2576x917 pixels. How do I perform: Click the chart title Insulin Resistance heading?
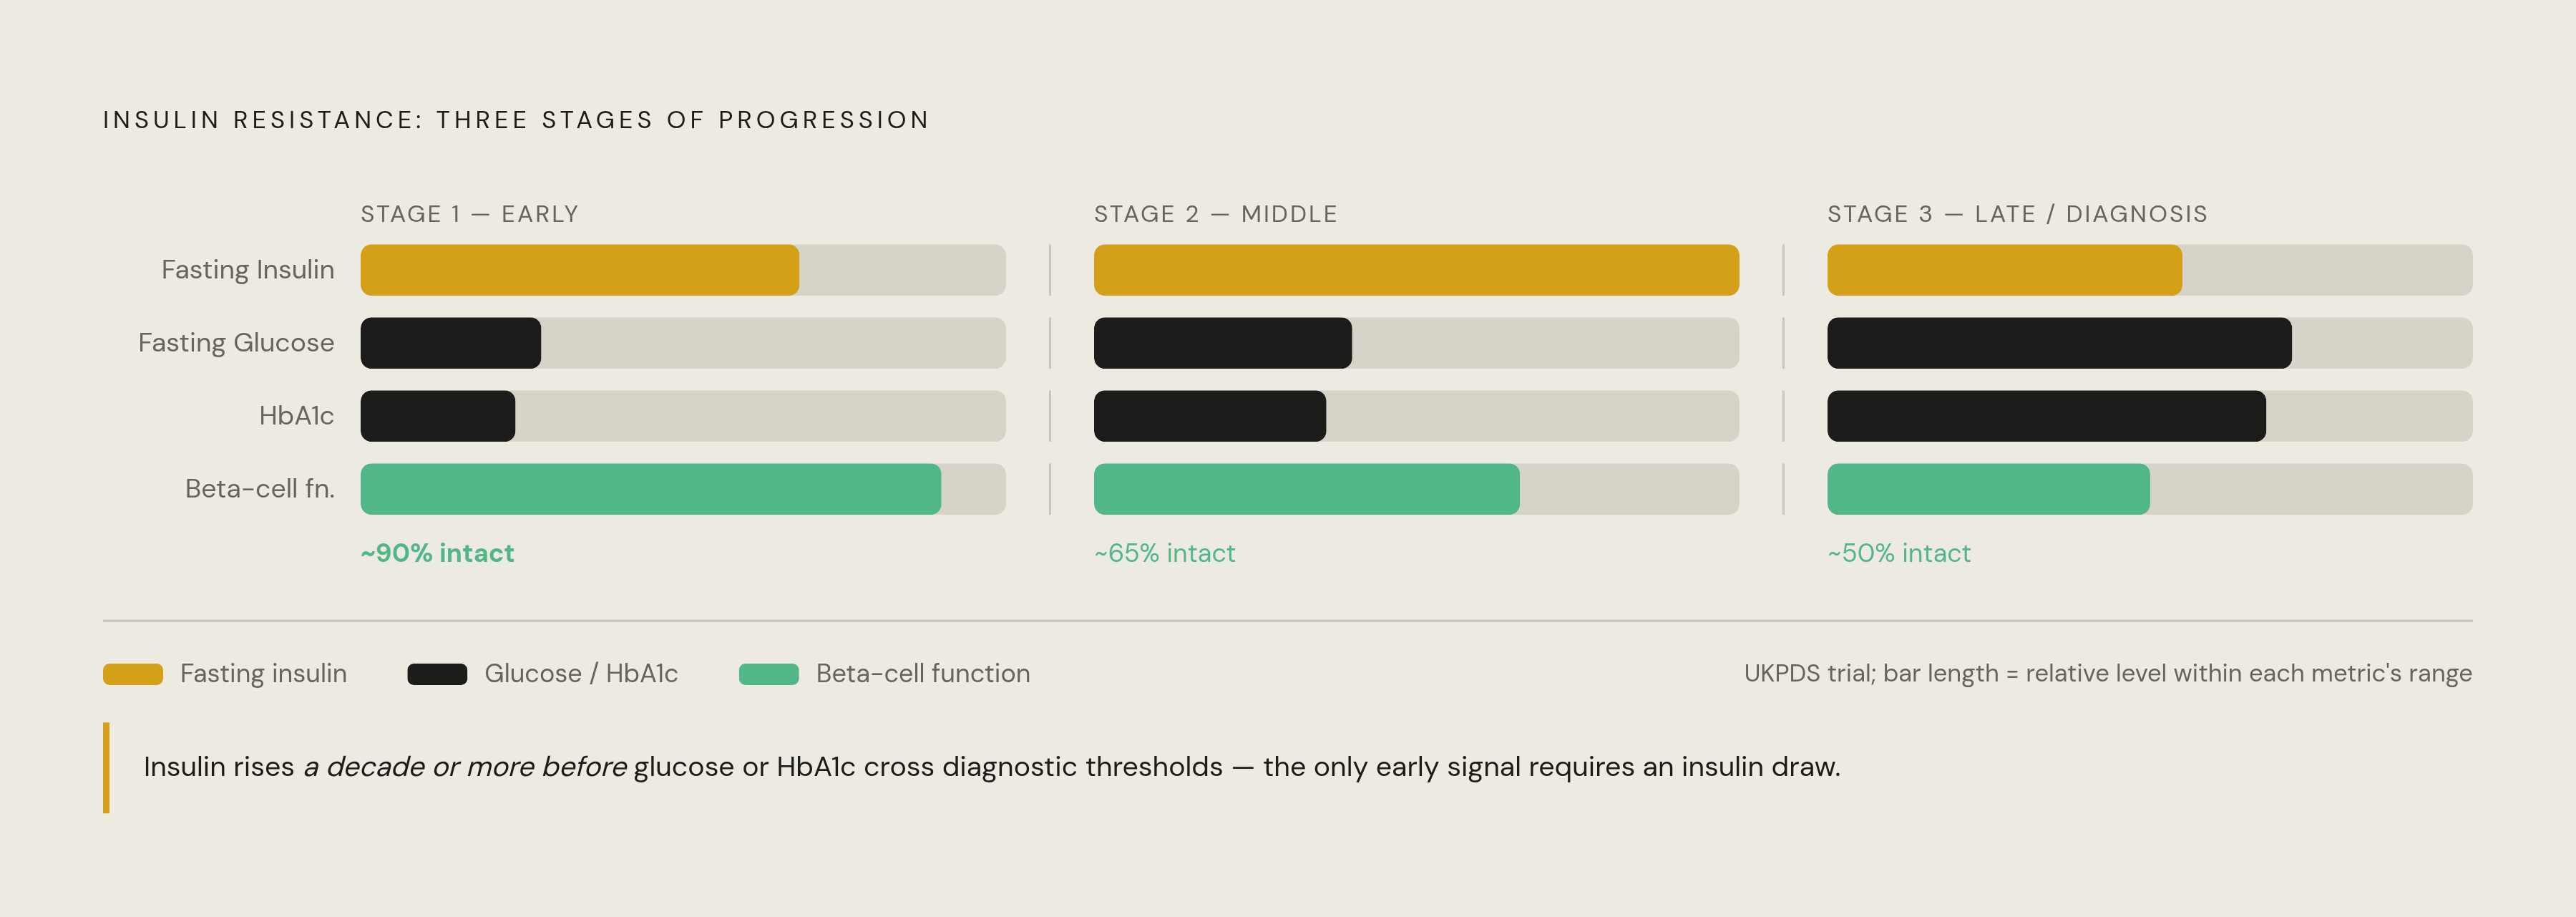pyautogui.click(x=516, y=120)
